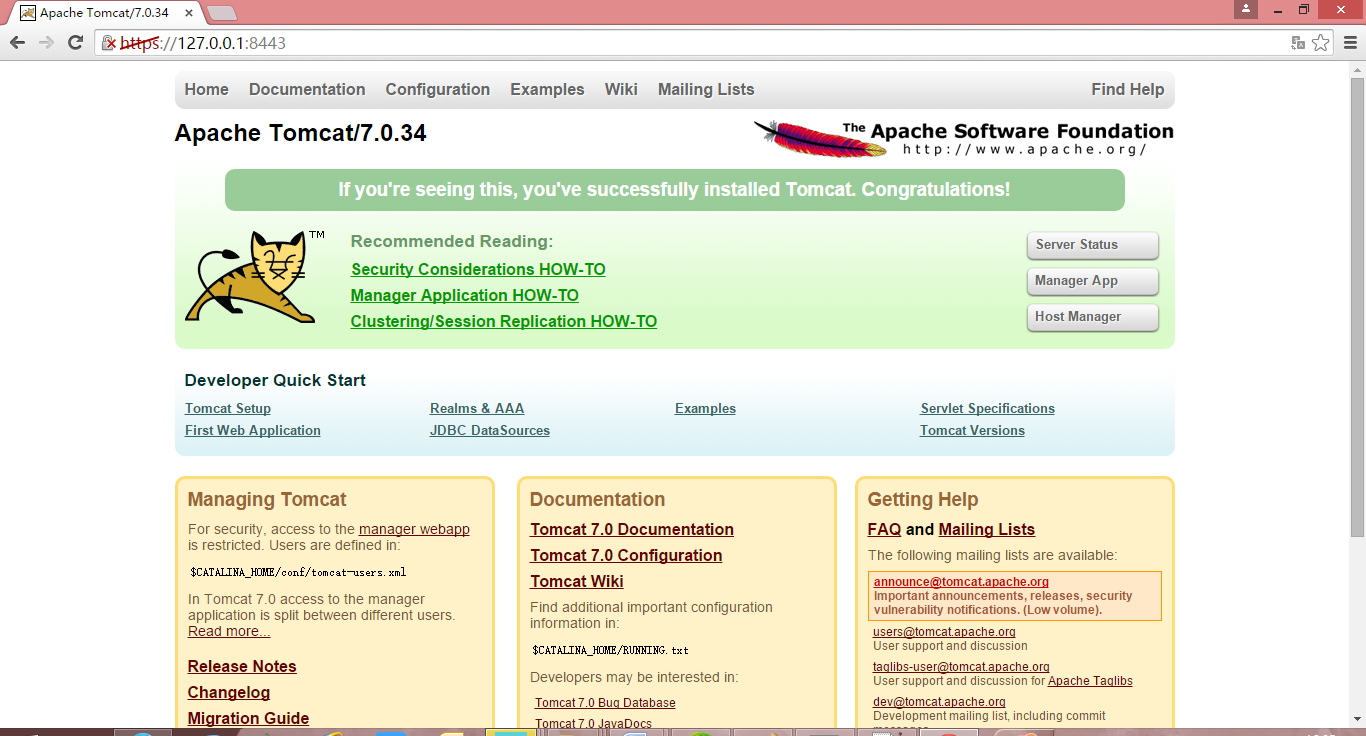Open Tomcat 7.0 Documentation link
1366x736 pixels.
point(632,529)
